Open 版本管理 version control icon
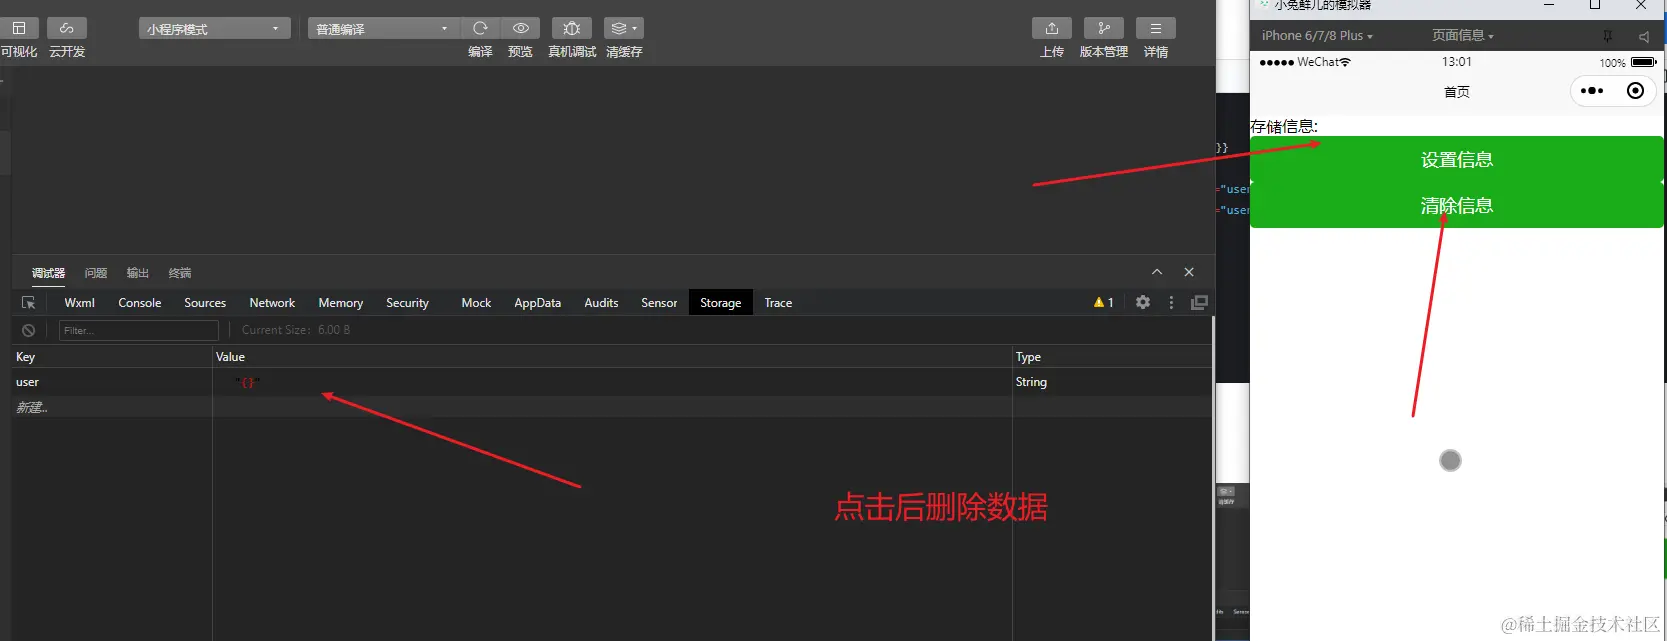1667x641 pixels. [1104, 28]
